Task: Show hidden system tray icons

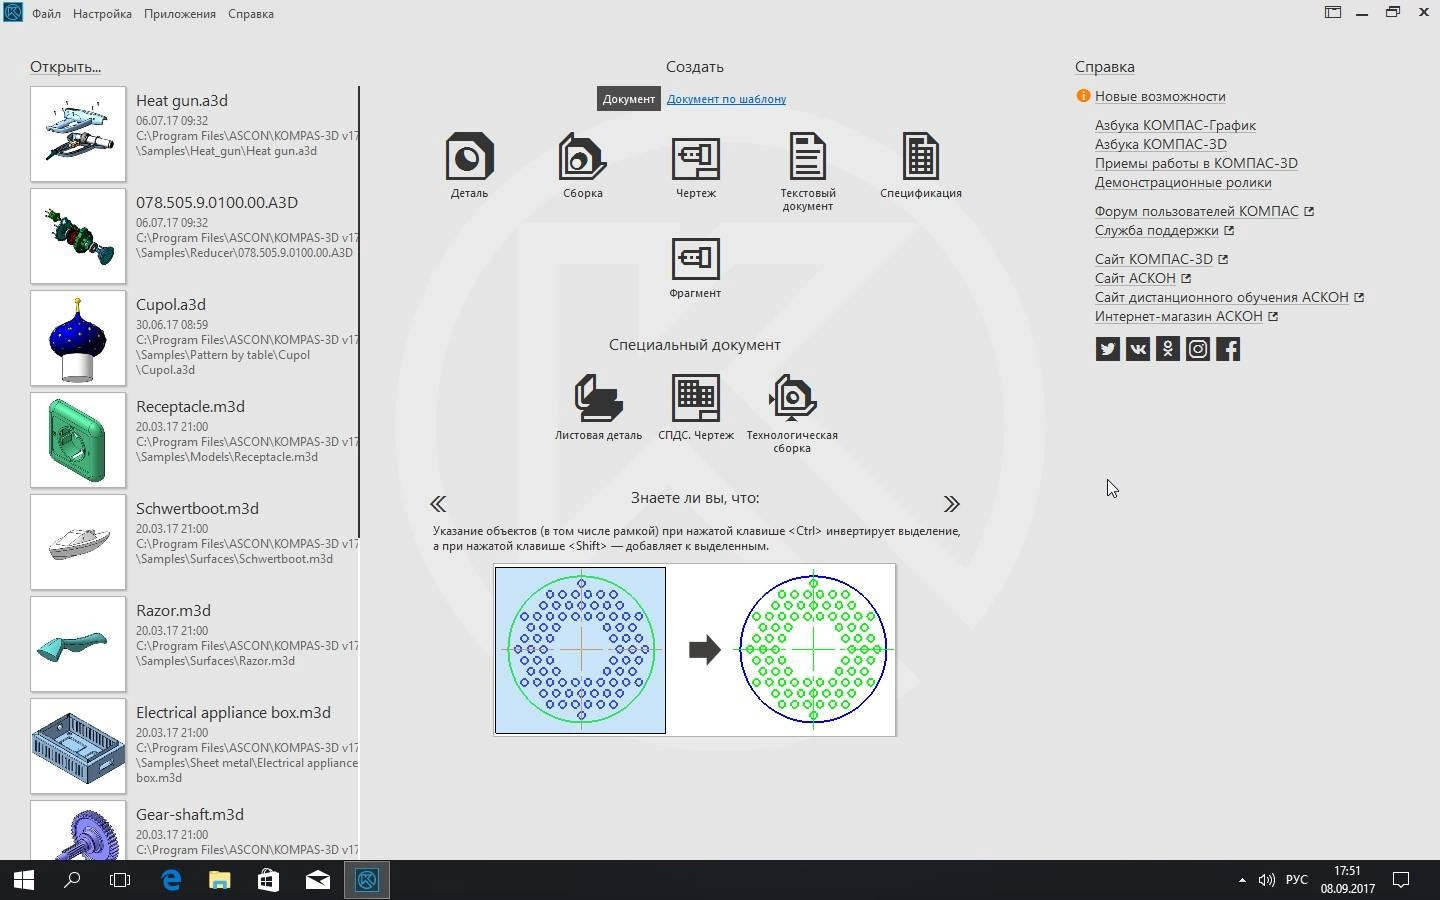Action: point(1242,880)
